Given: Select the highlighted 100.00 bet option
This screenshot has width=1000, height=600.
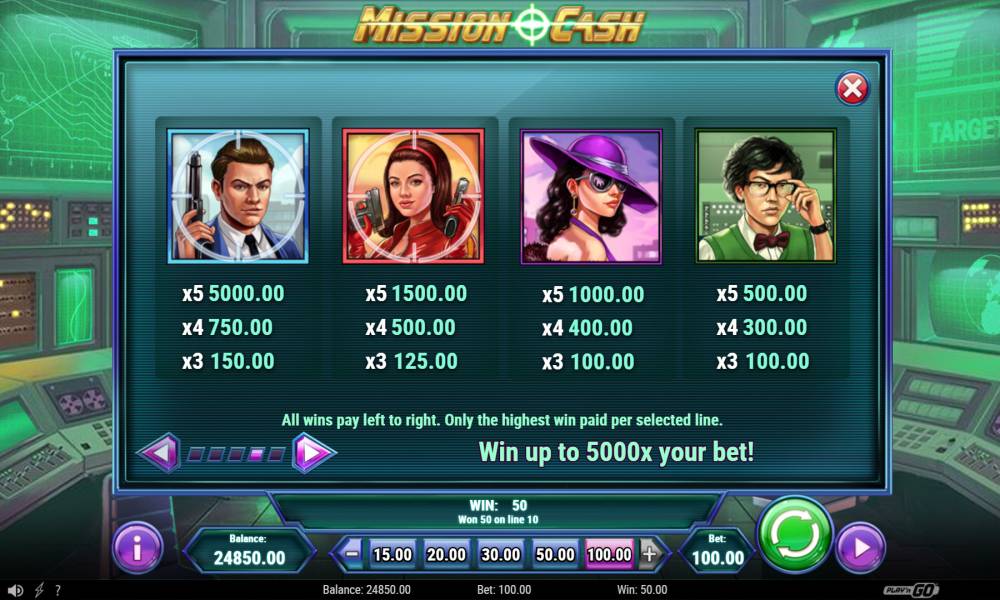Looking at the screenshot, I should point(609,554).
